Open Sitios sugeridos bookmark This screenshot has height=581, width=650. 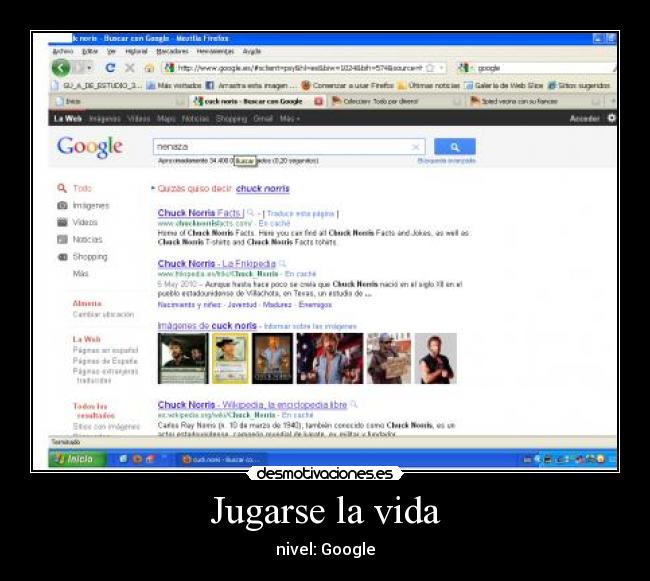[x=579, y=85]
